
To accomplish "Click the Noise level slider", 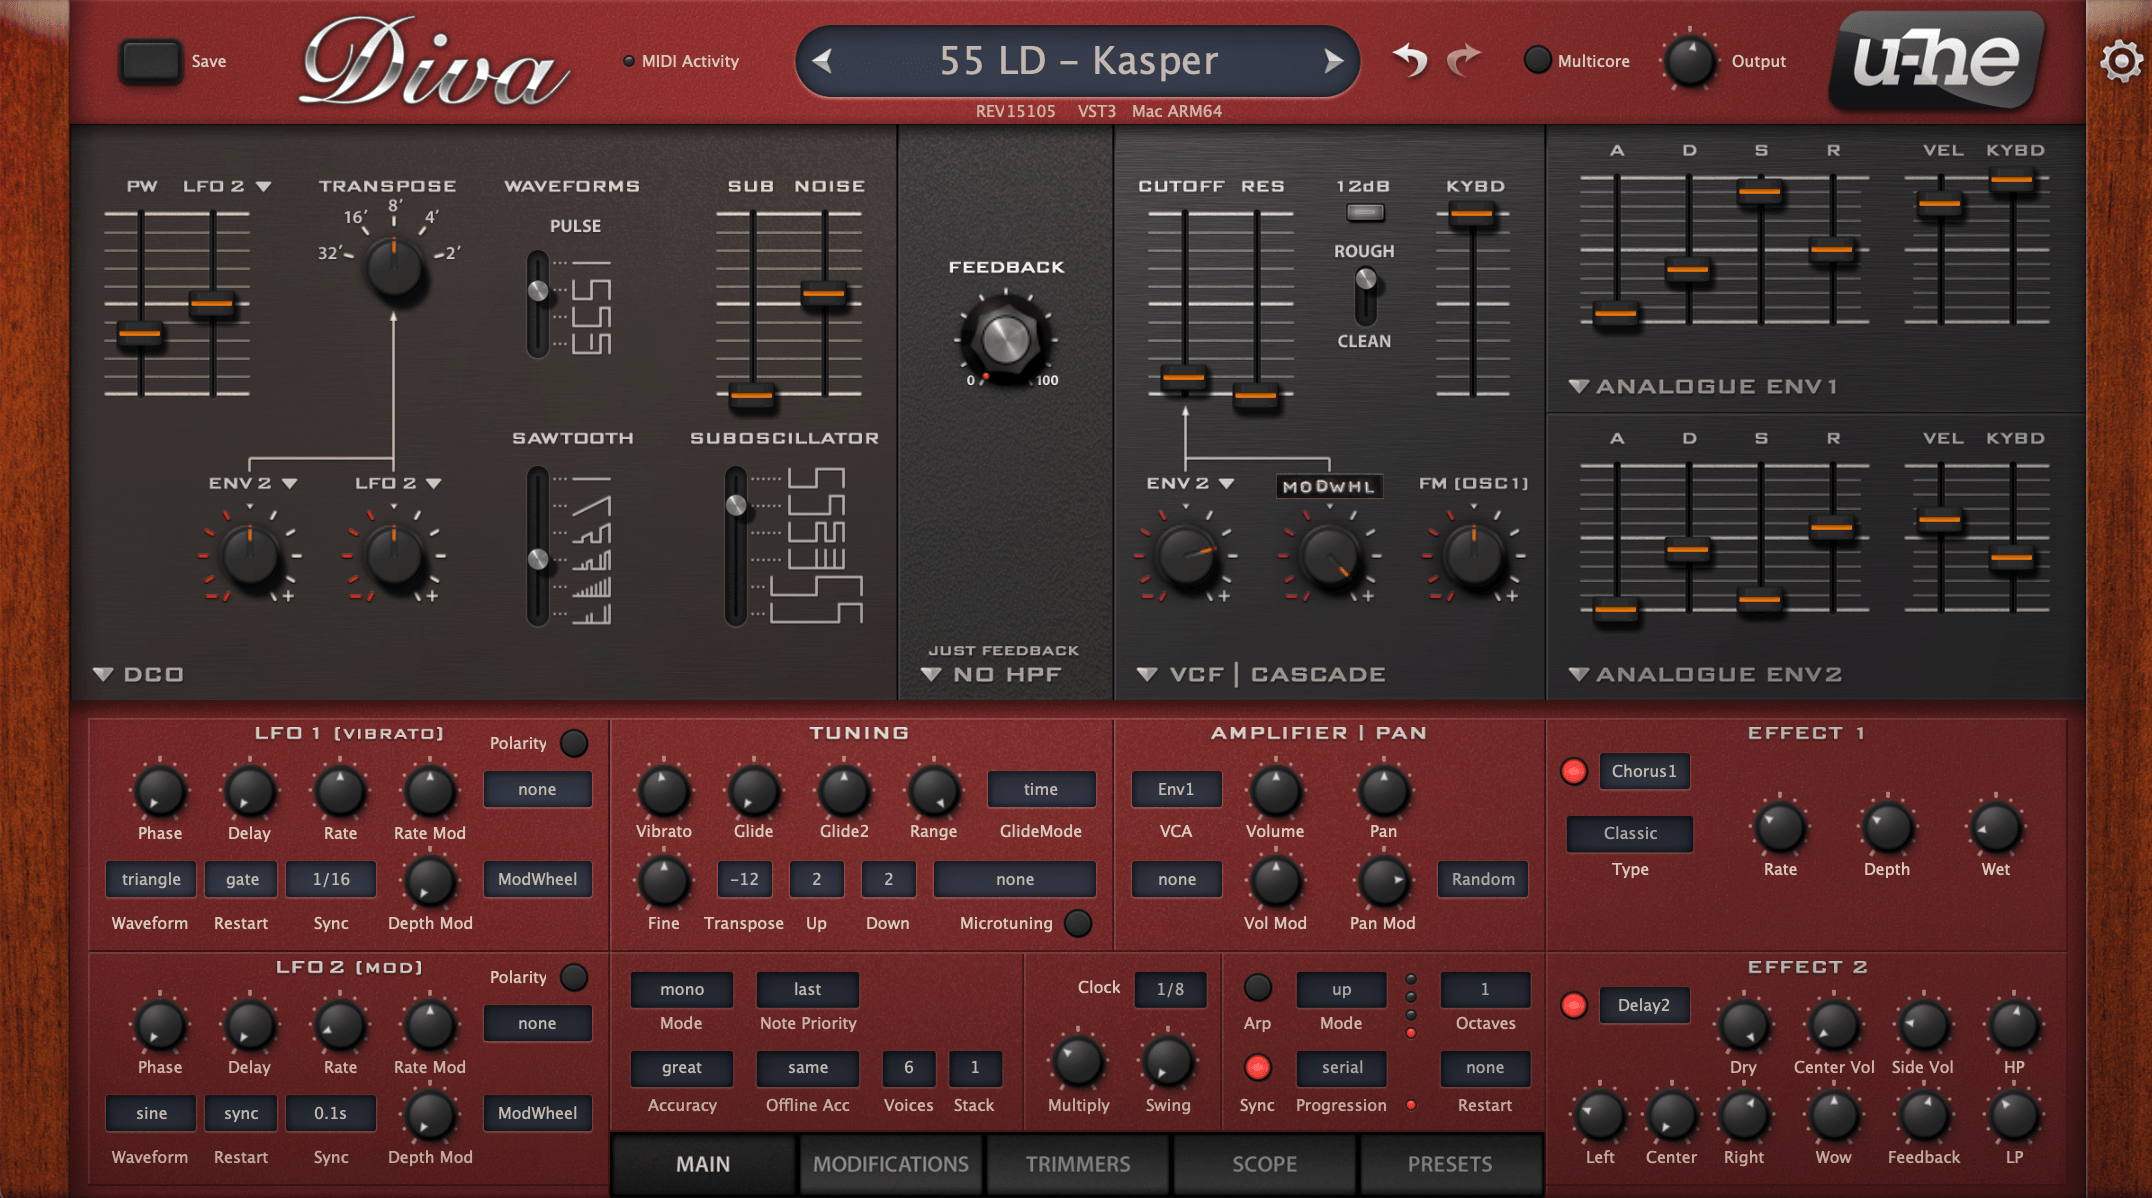I will [x=824, y=293].
